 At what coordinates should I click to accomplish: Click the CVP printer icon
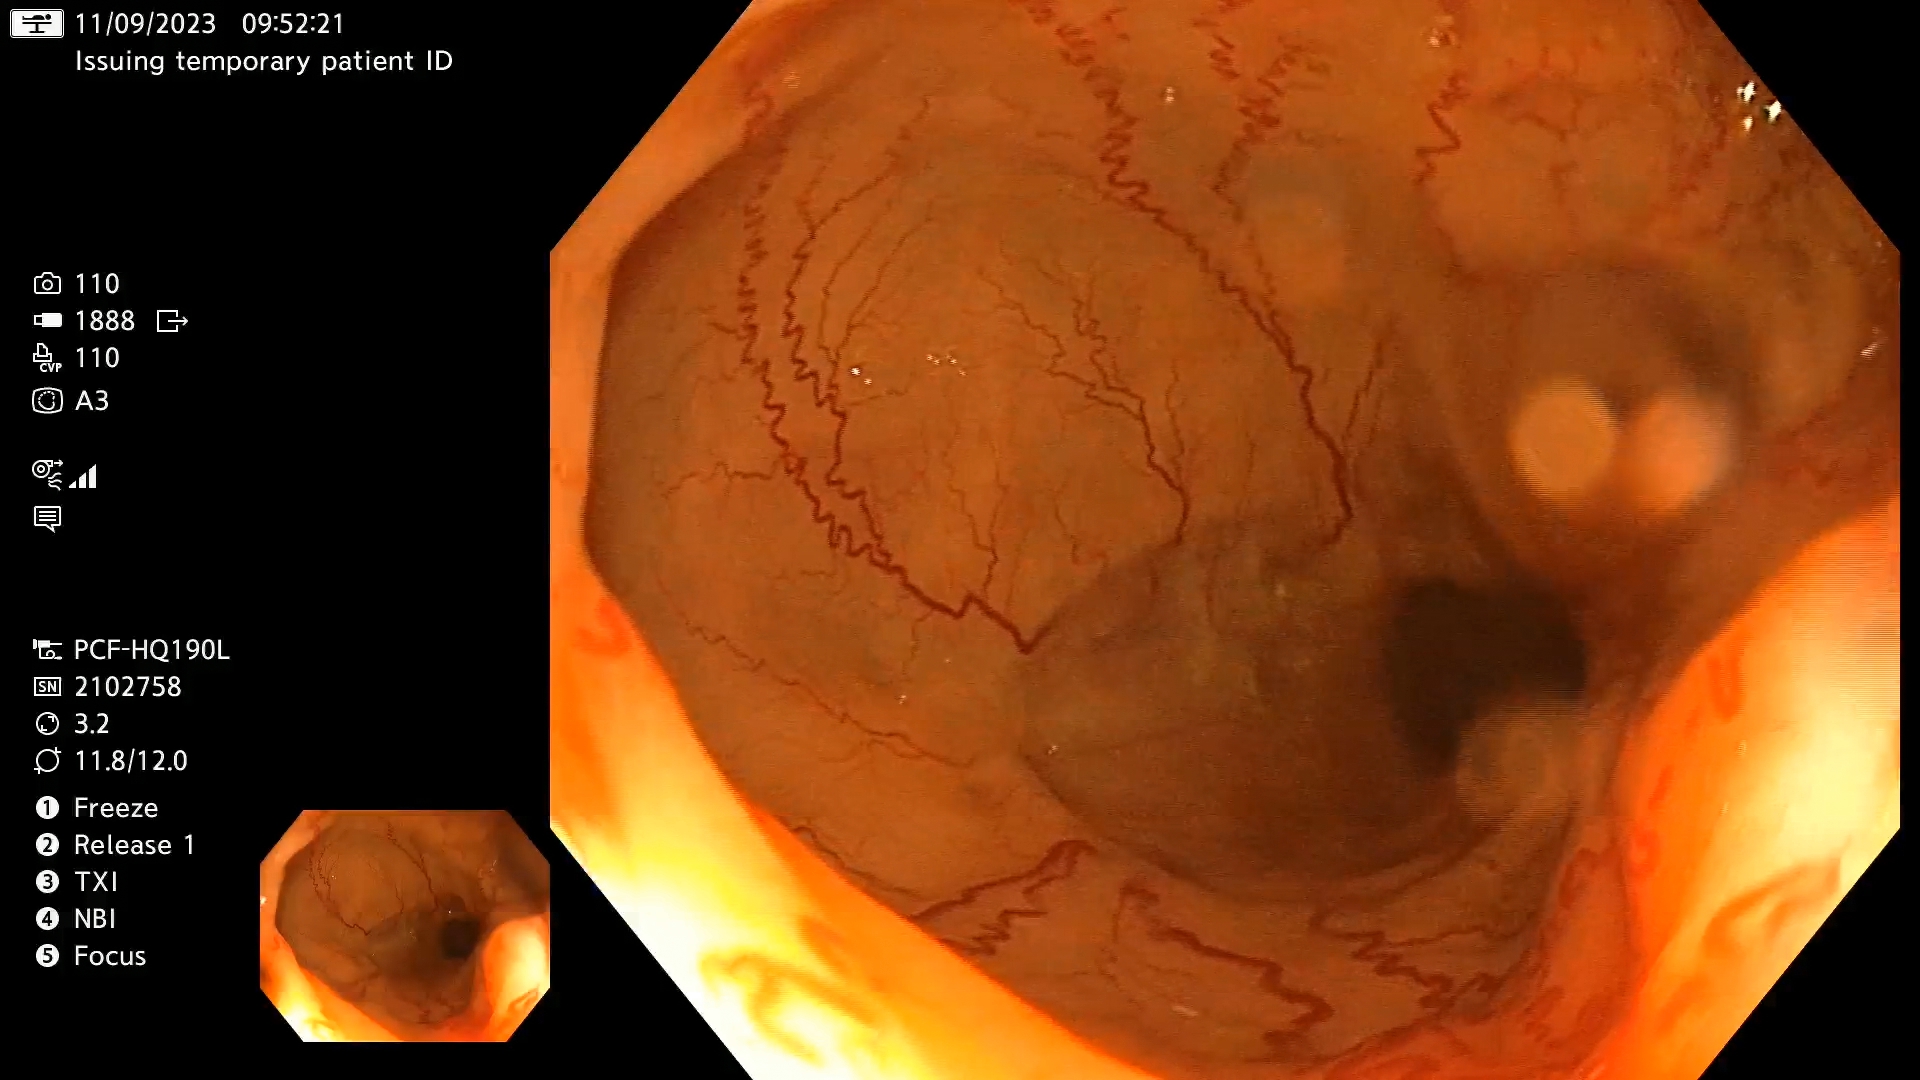point(47,358)
